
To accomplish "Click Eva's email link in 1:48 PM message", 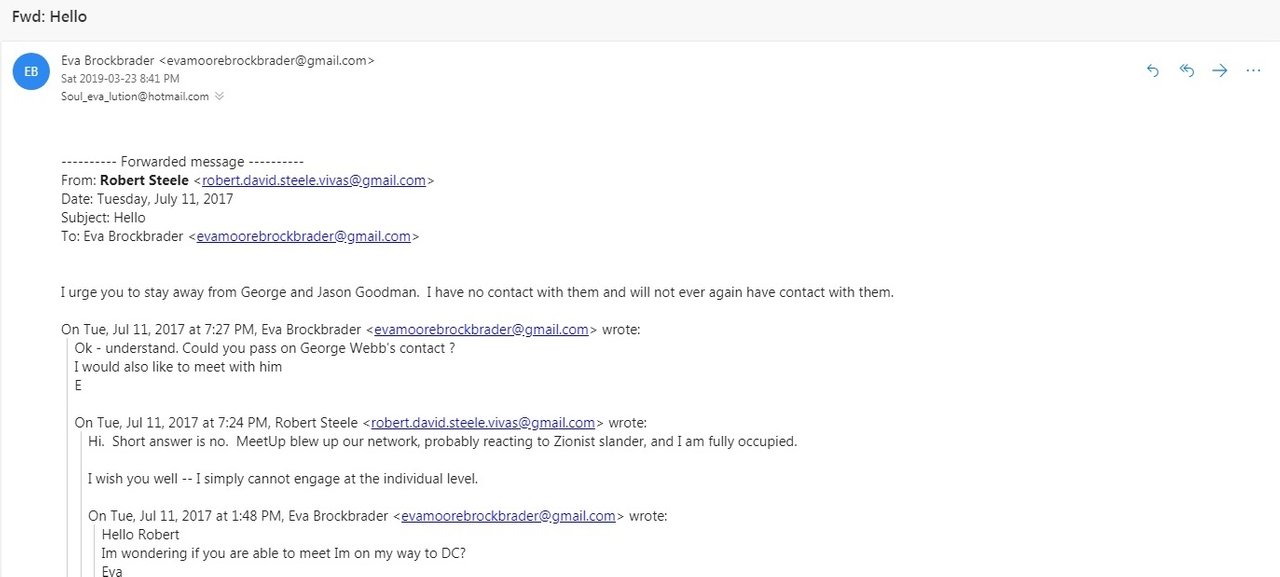I will (x=508, y=517).
